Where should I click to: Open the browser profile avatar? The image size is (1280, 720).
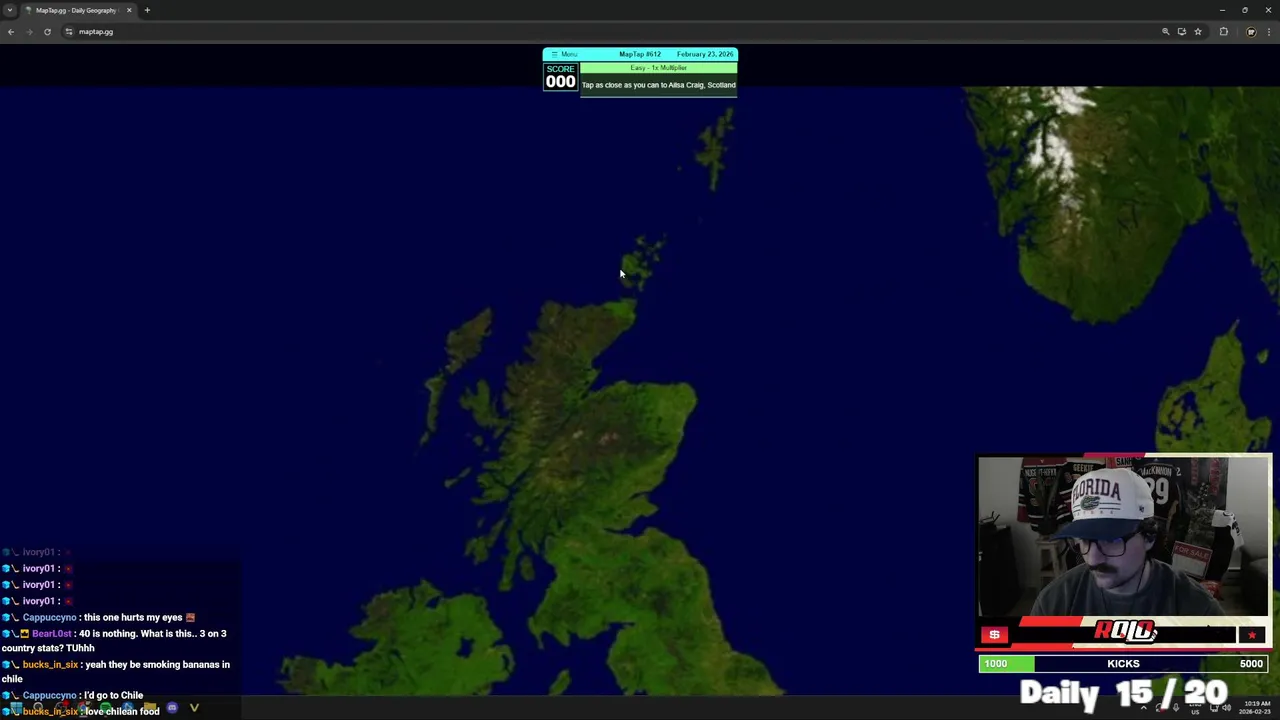[x=1250, y=32]
